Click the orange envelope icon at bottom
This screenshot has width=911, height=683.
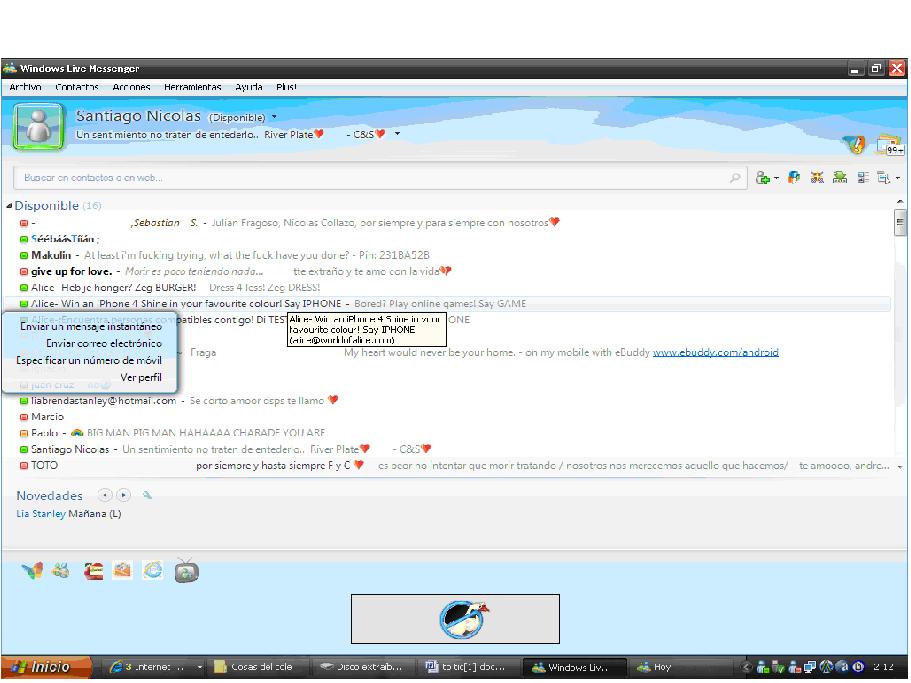point(123,571)
